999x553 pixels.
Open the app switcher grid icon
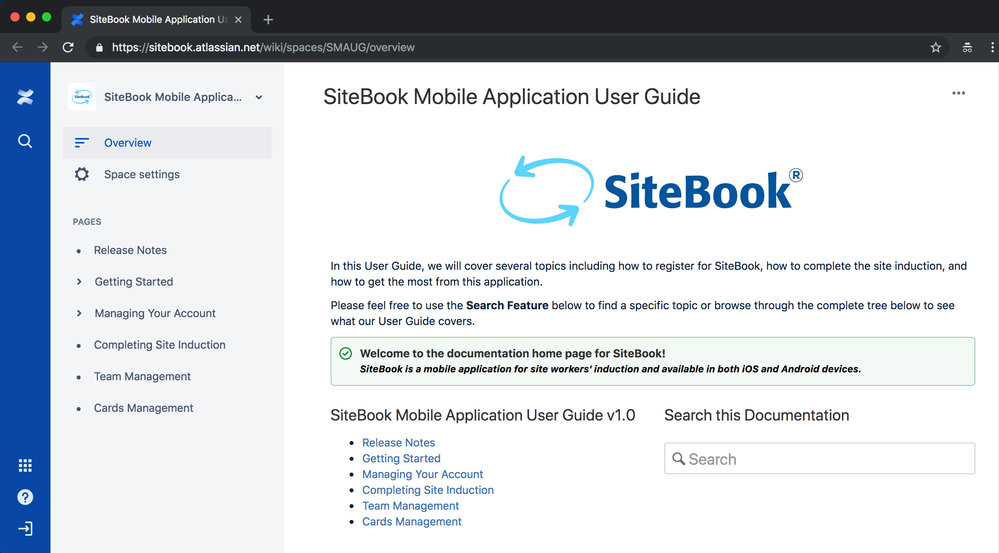(25, 466)
